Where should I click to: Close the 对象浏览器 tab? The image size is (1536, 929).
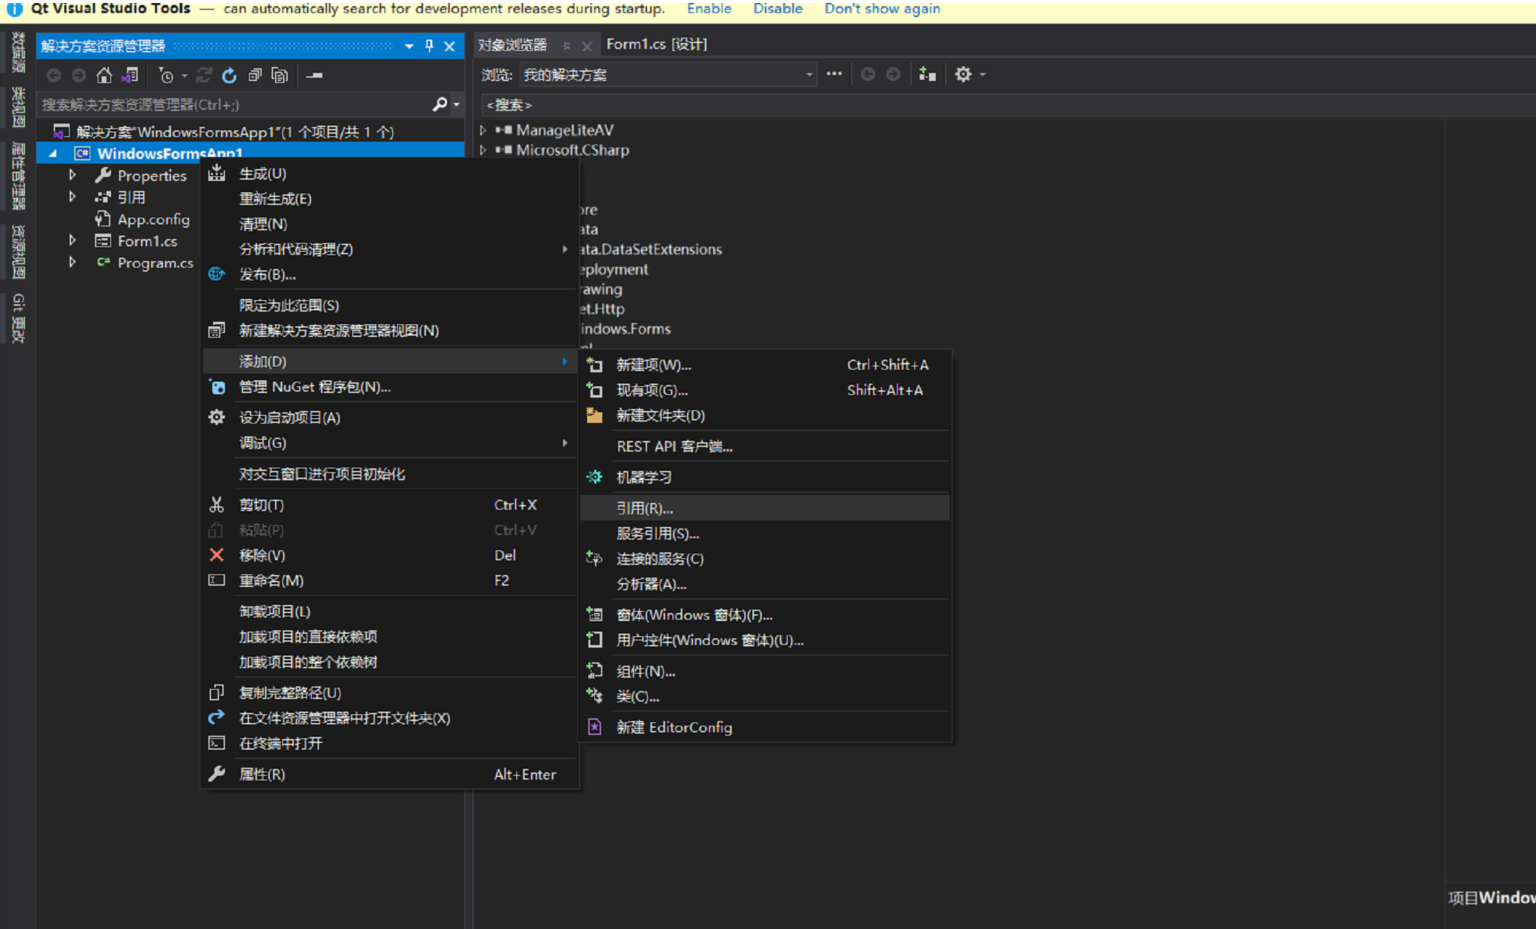(587, 46)
